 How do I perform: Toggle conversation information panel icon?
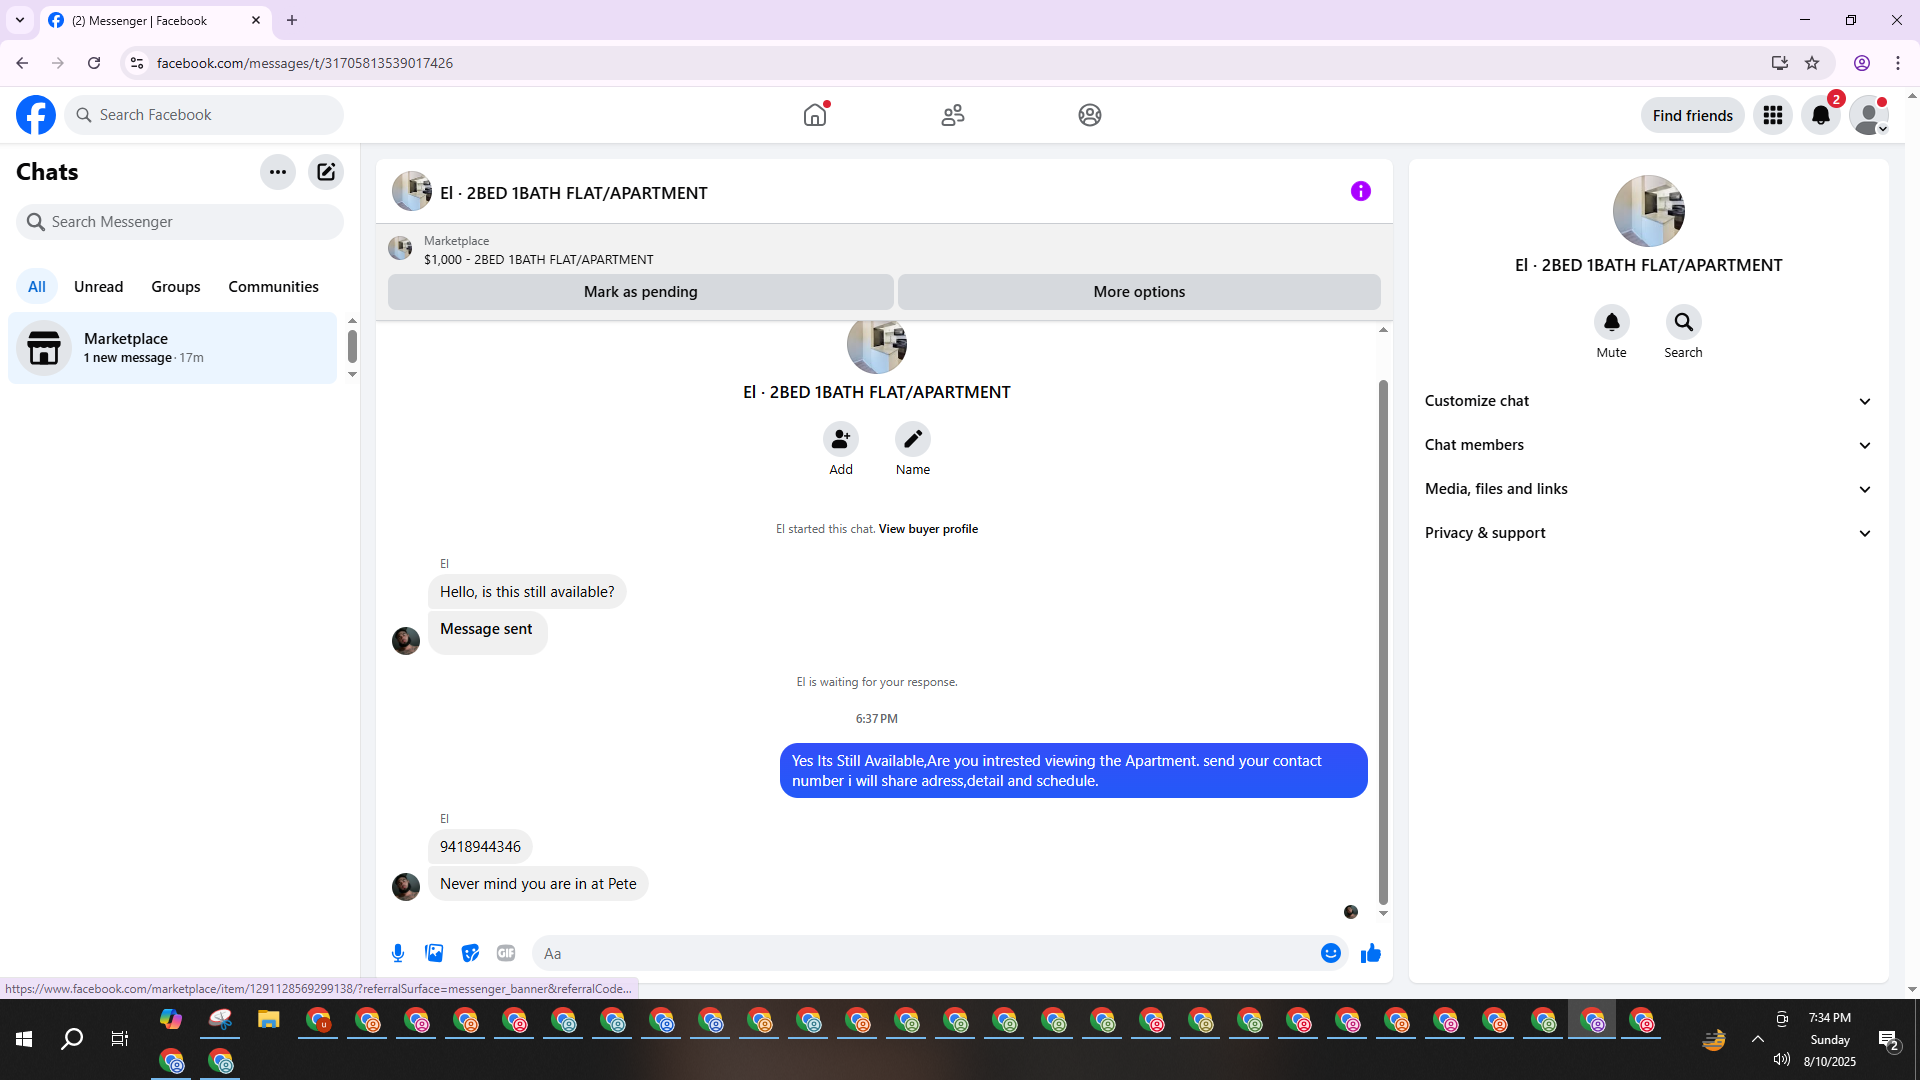(1360, 191)
